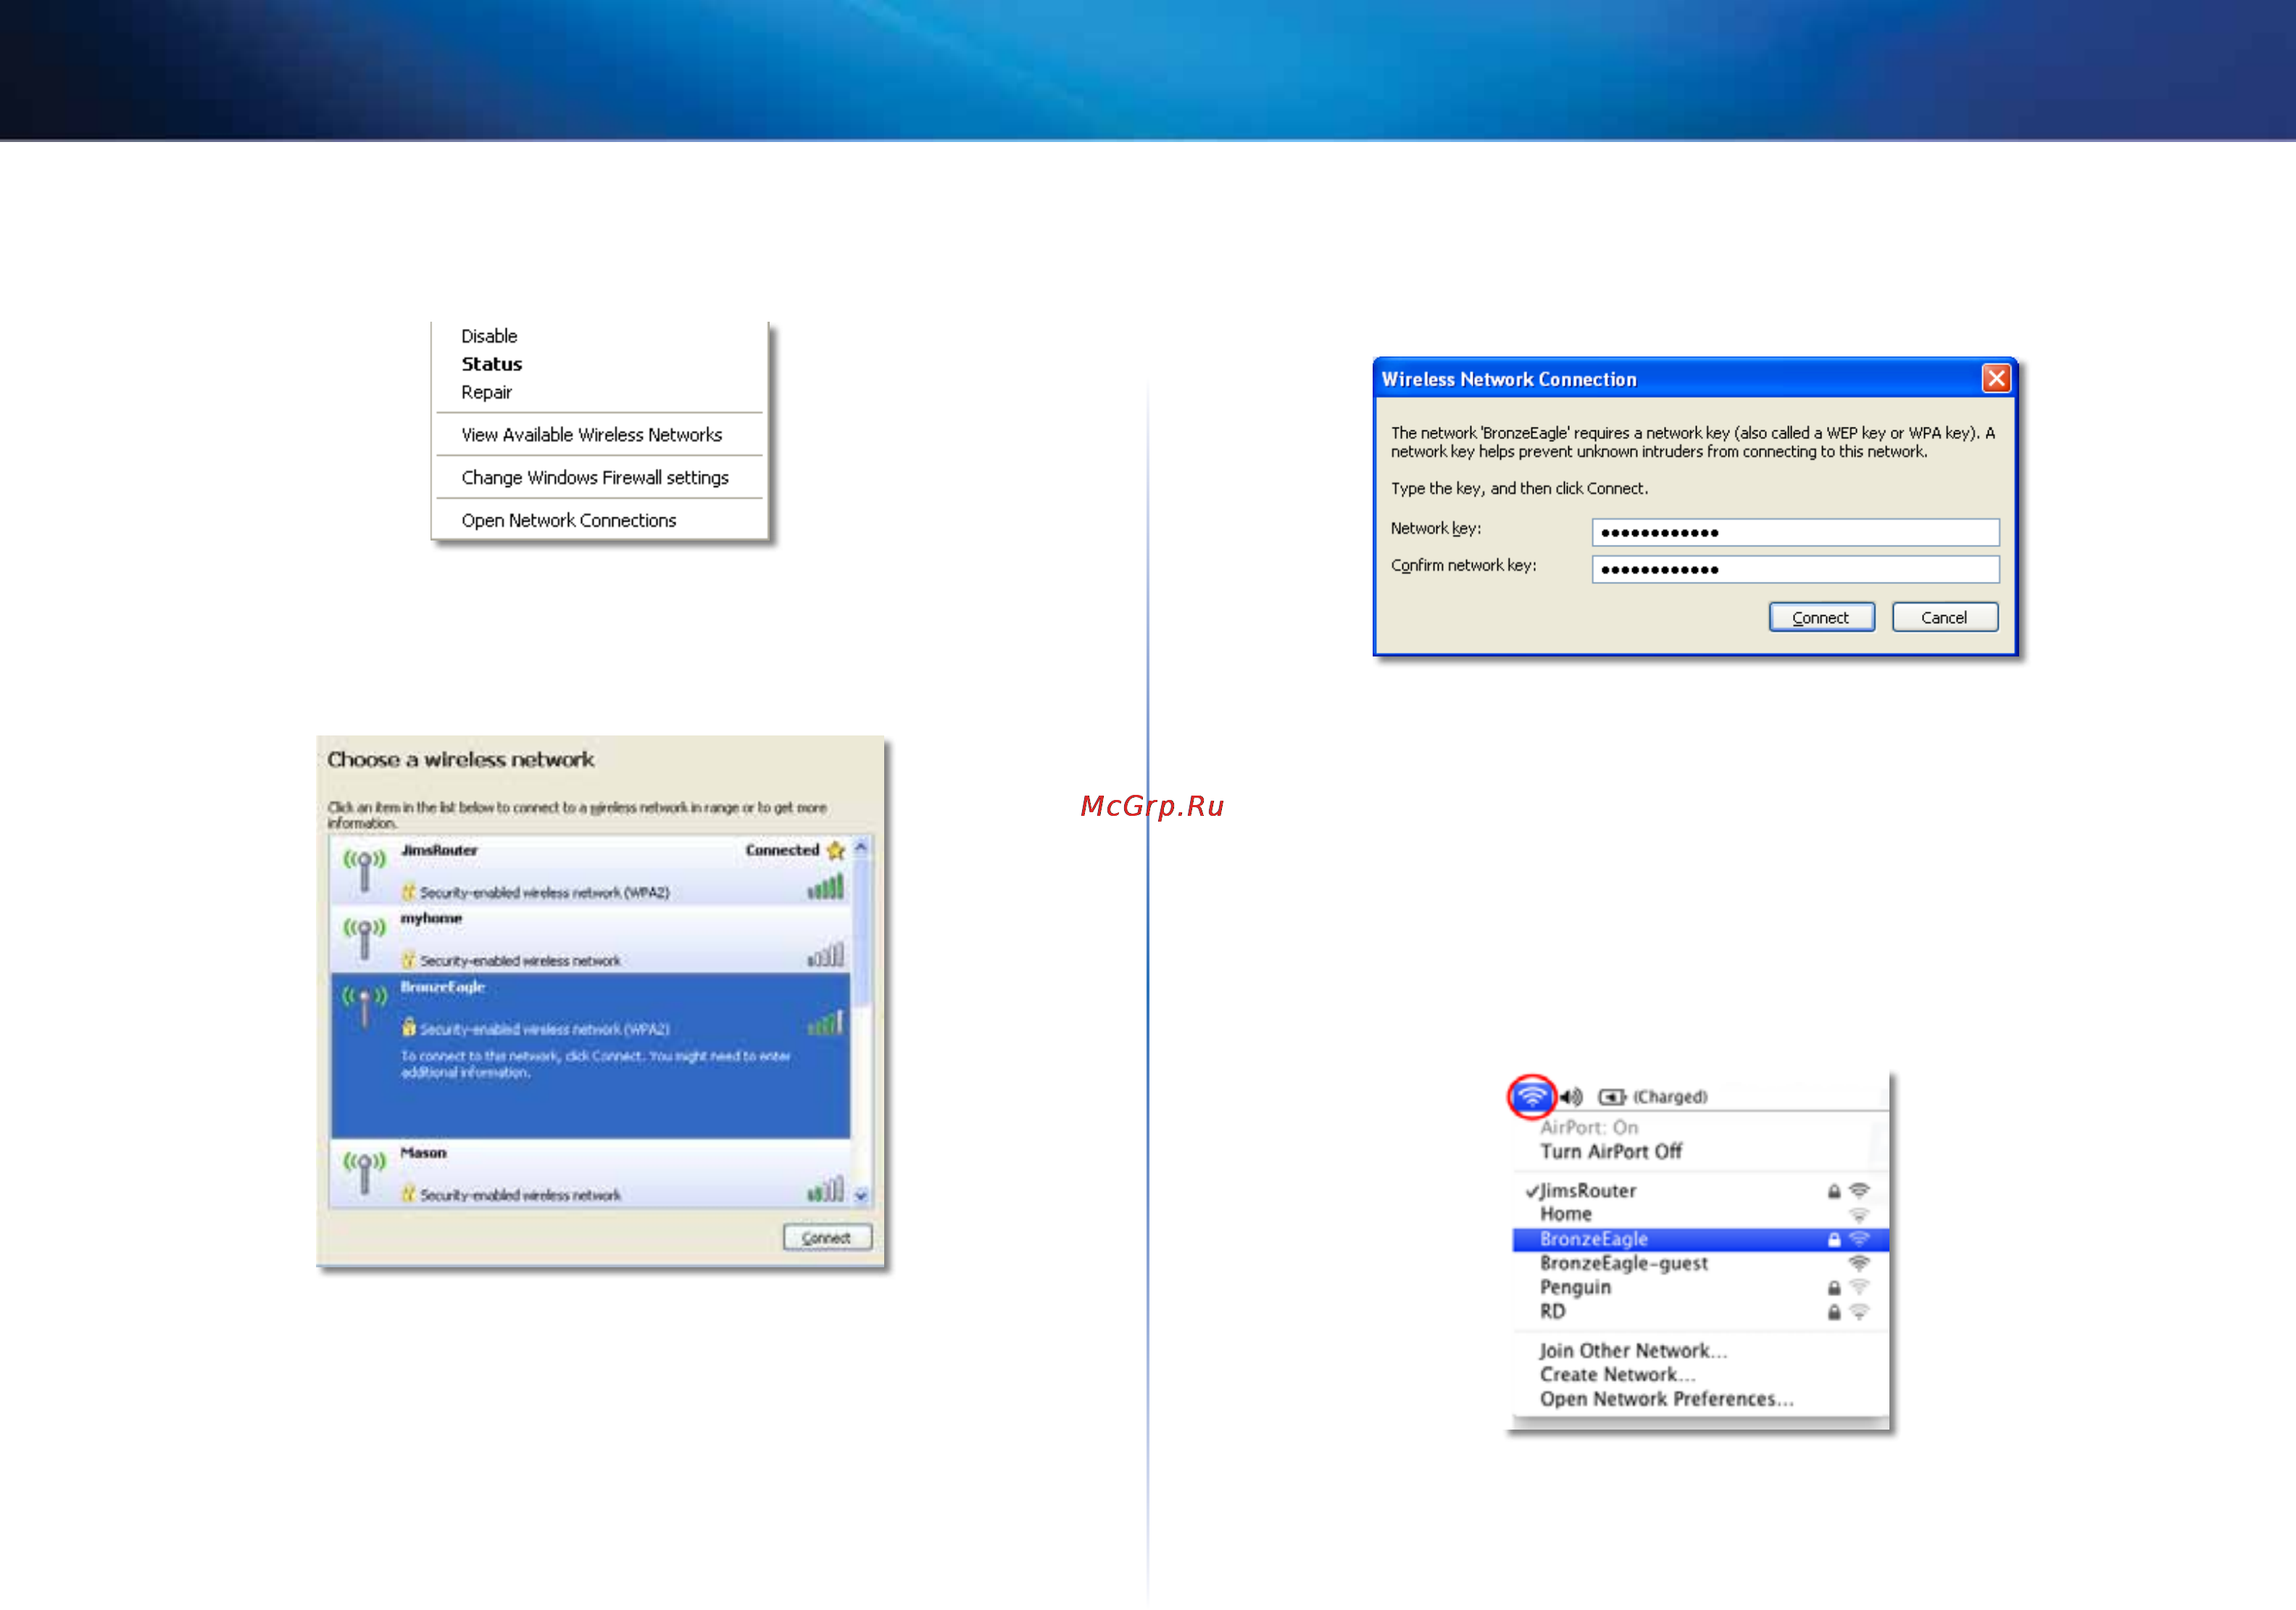Viewport: 2296px width, 1610px height.
Task: Click the lock icon beside BronzeEagle WPA2 text
Action: (x=408, y=1027)
